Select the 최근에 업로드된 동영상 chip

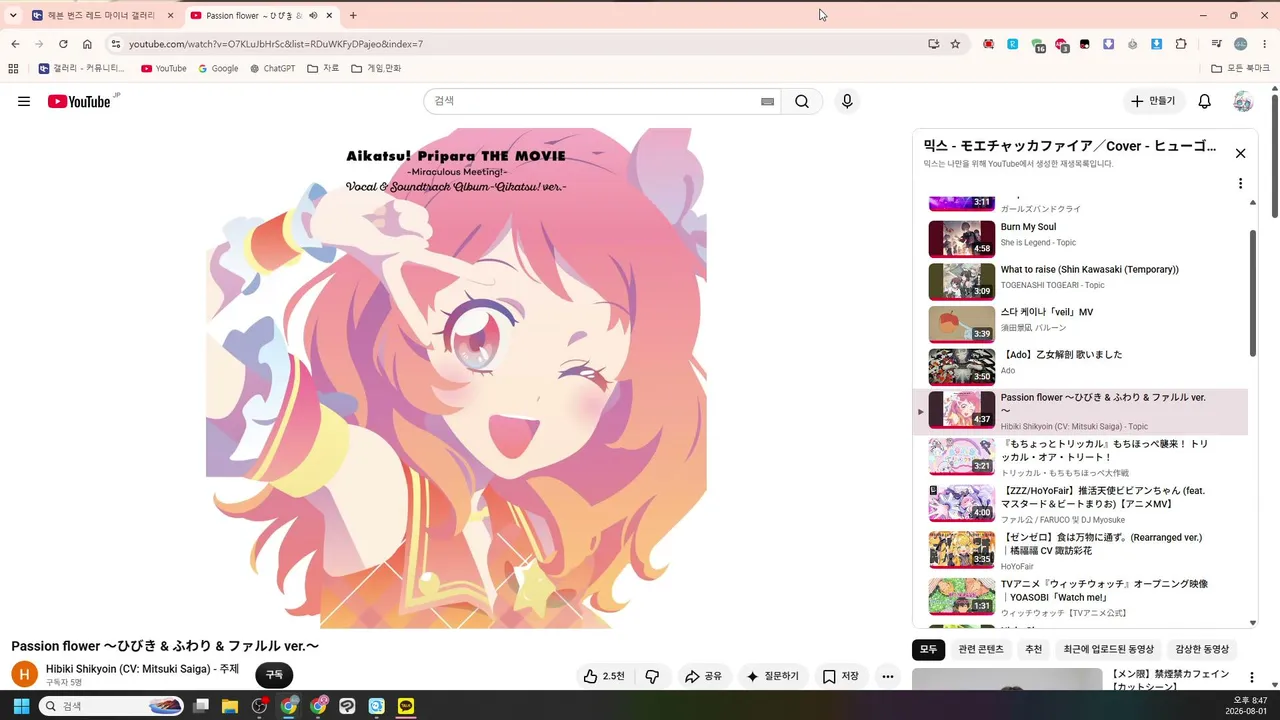(1109, 650)
